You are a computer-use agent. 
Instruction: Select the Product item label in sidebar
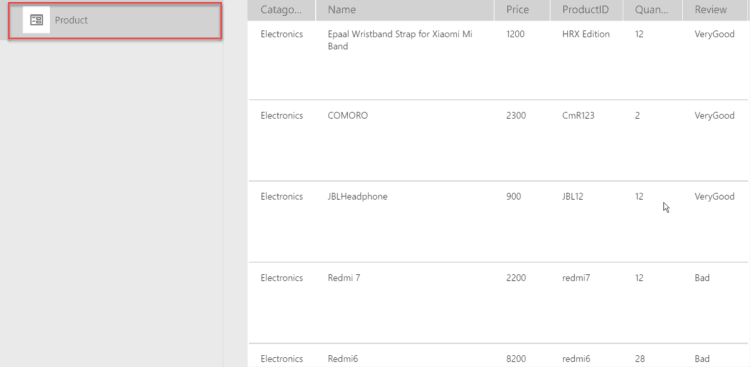click(71, 20)
